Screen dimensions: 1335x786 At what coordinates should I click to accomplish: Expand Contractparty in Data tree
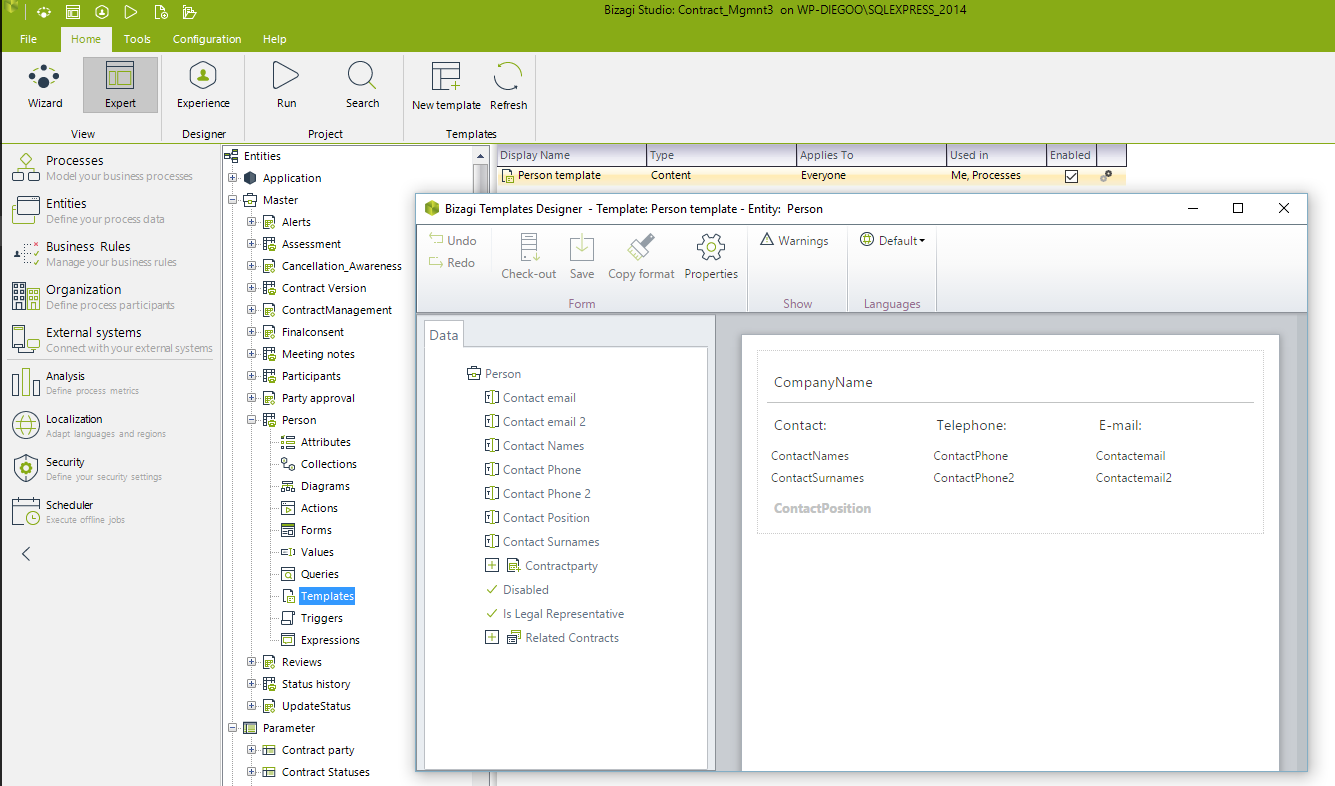click(491, 565)
